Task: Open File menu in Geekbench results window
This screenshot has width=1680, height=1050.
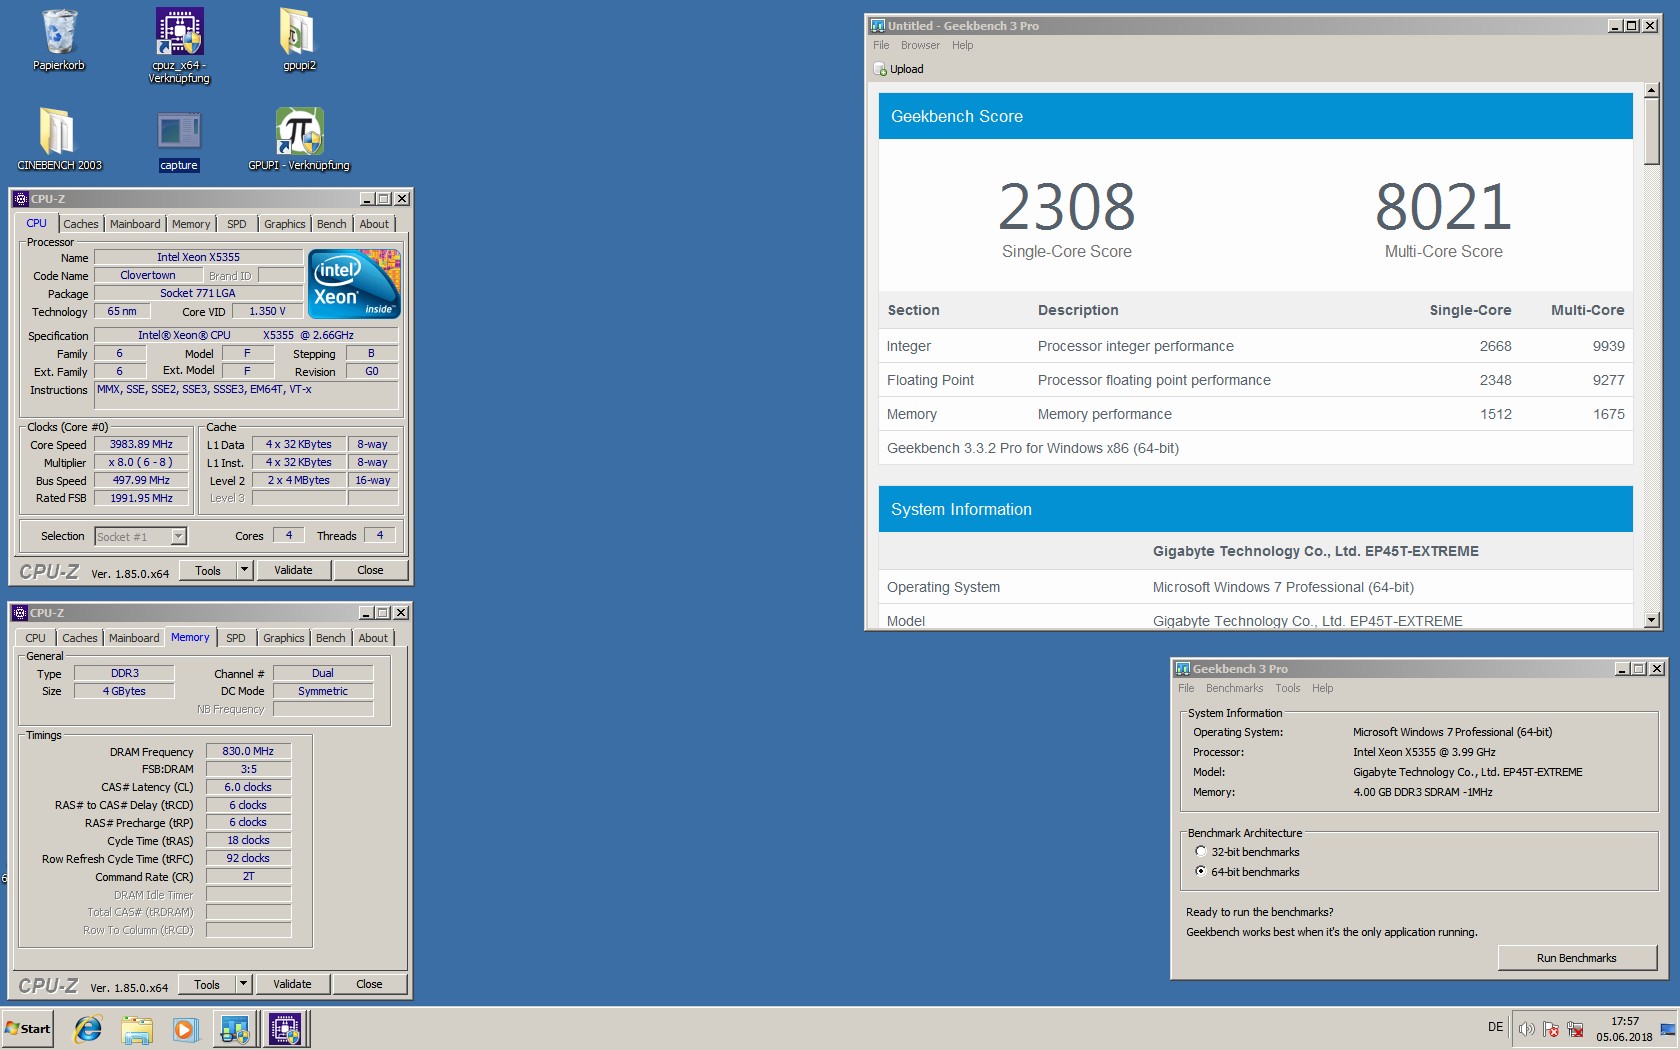Action: coord(881,45)
